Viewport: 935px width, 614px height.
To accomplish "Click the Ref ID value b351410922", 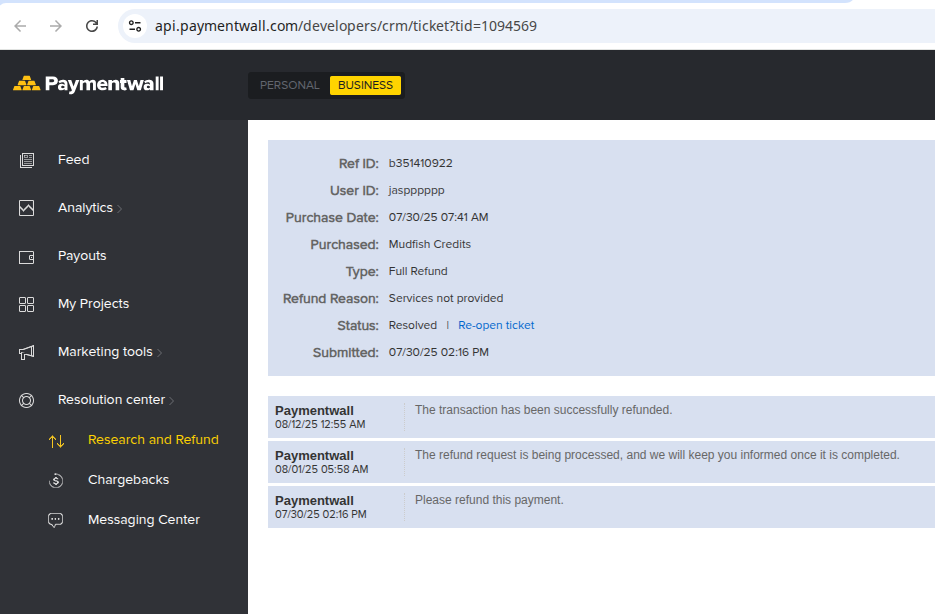I will 420,163.
